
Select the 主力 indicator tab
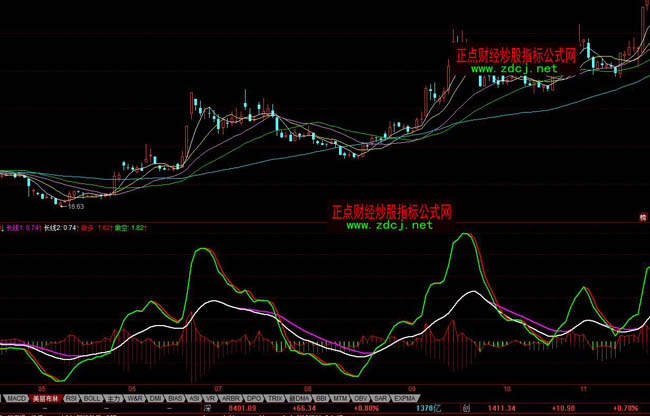(113, 397)
